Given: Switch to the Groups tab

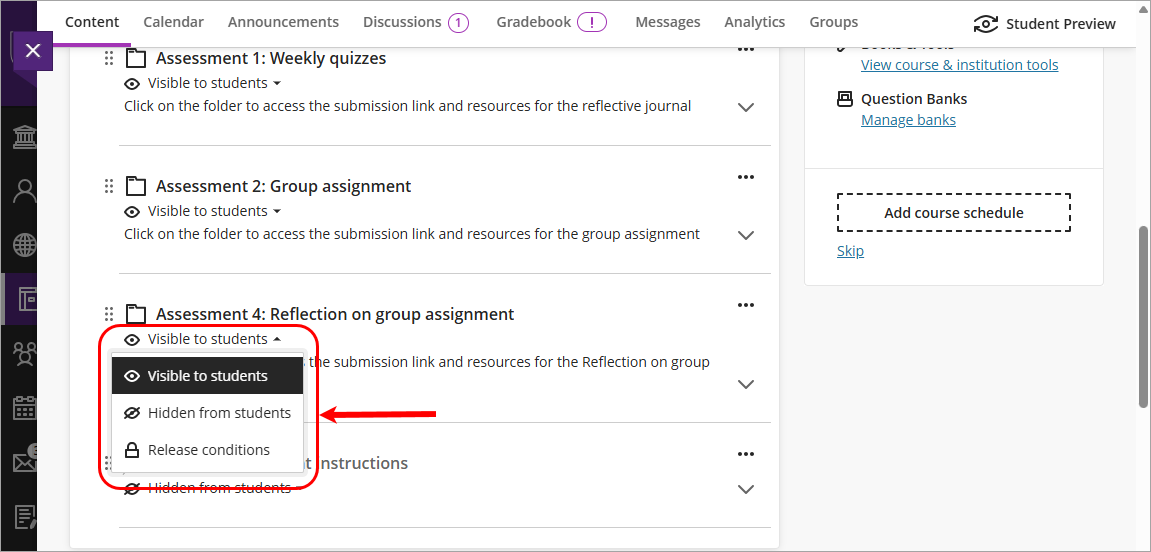Looking at the screenshot, I should click(834, 22).
